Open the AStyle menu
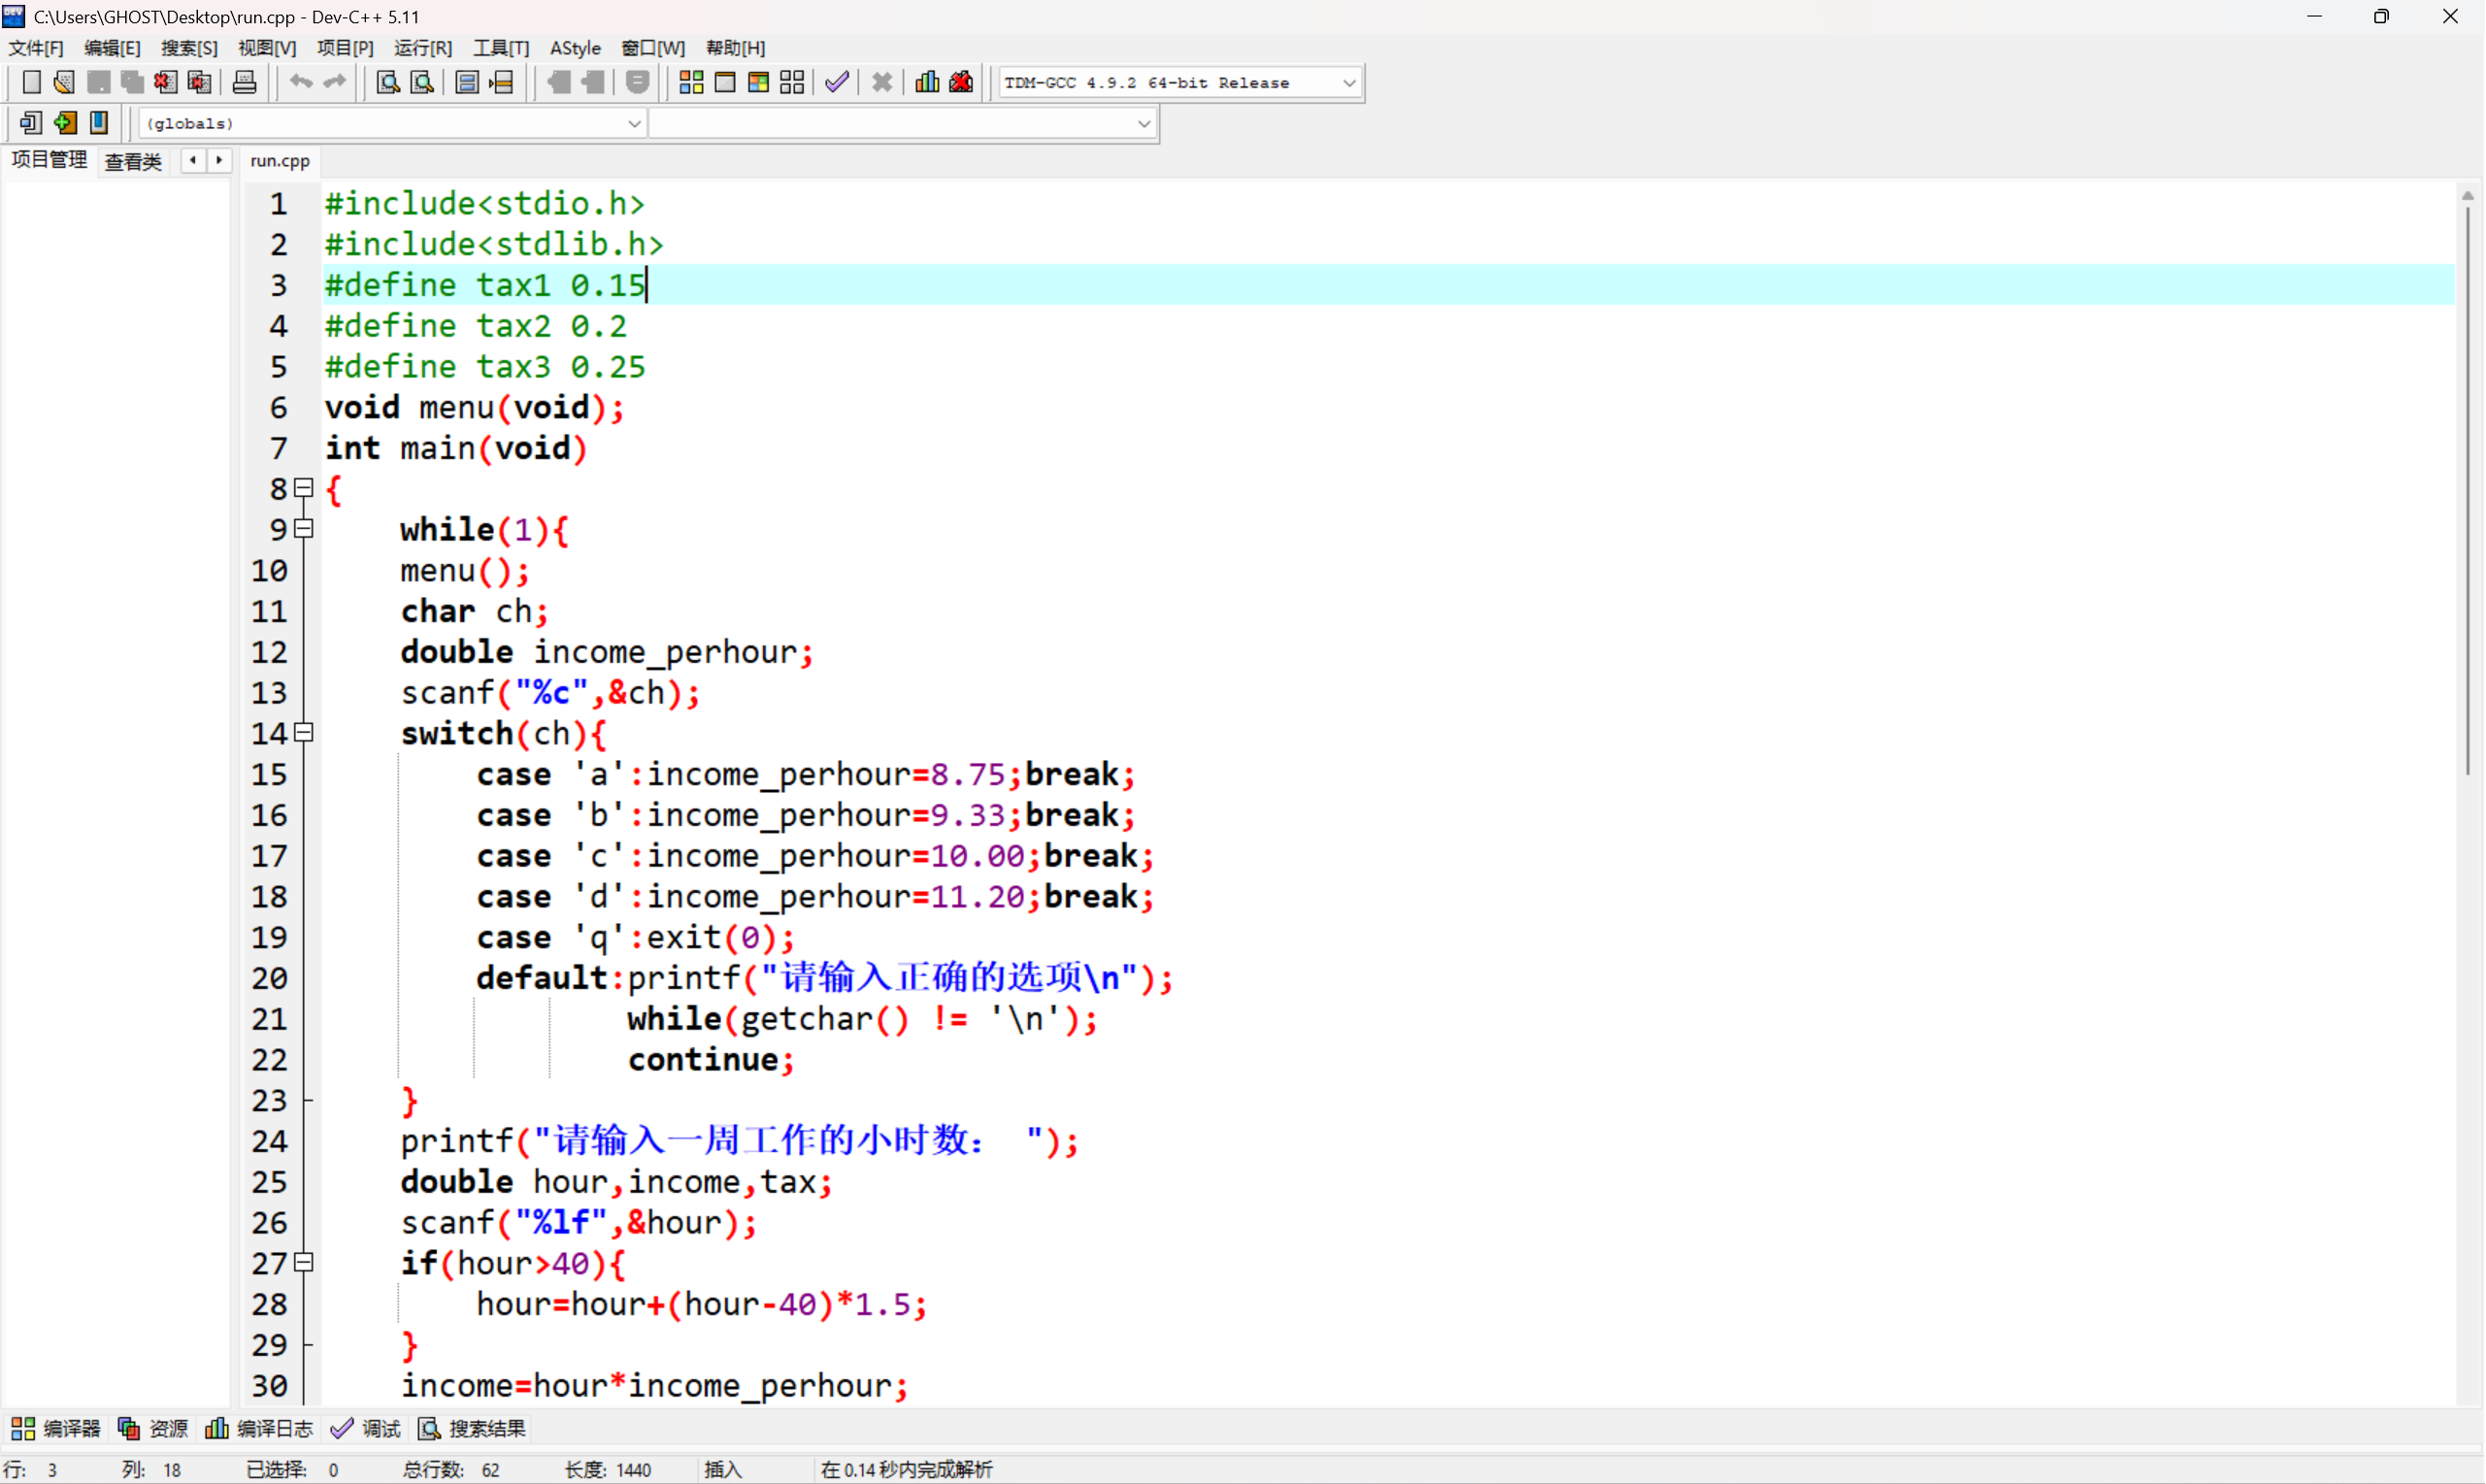This screenshot has height=1484, width=2486. point(575,48)
